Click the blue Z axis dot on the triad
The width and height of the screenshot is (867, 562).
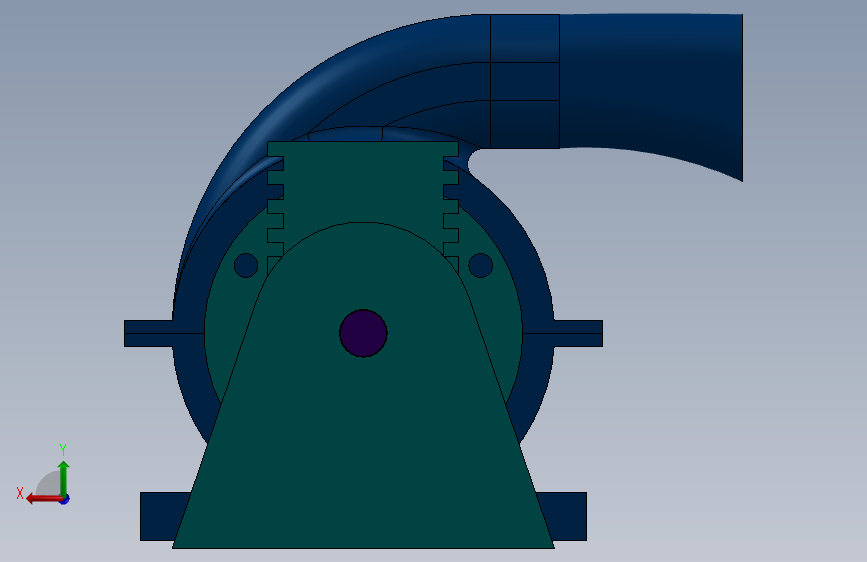click(x=65, y=500)
